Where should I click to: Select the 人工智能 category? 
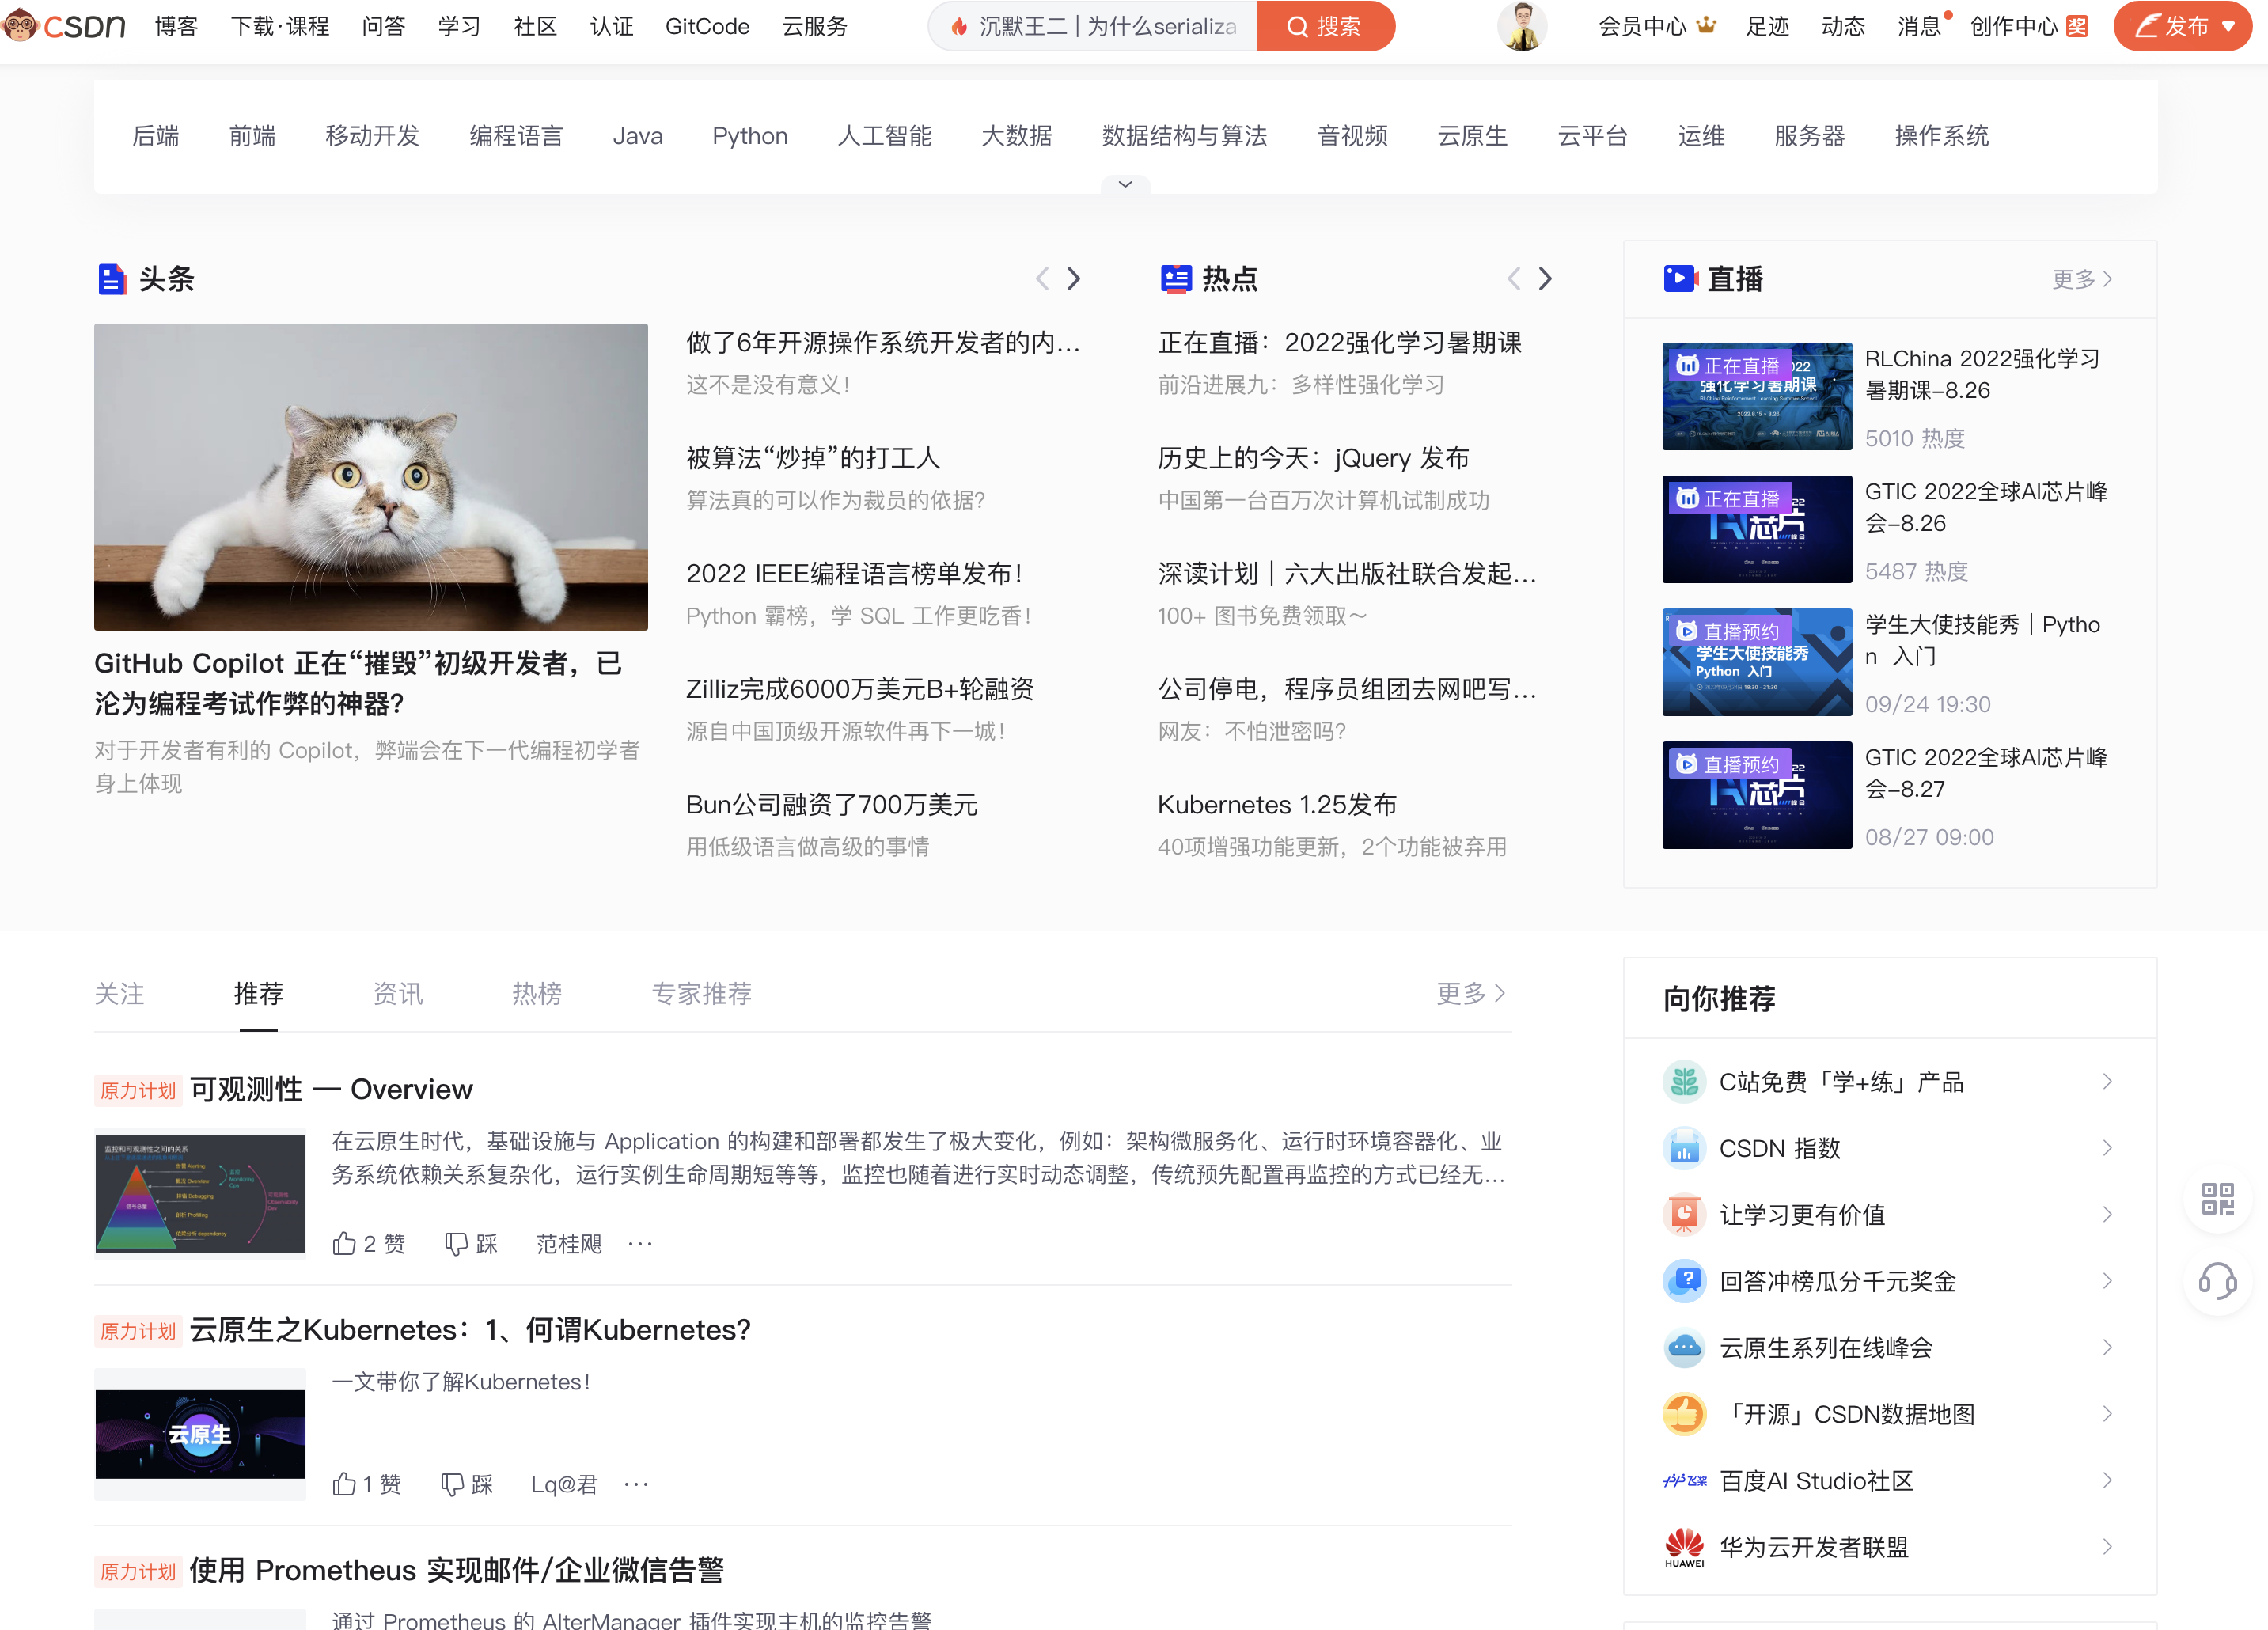884,136
